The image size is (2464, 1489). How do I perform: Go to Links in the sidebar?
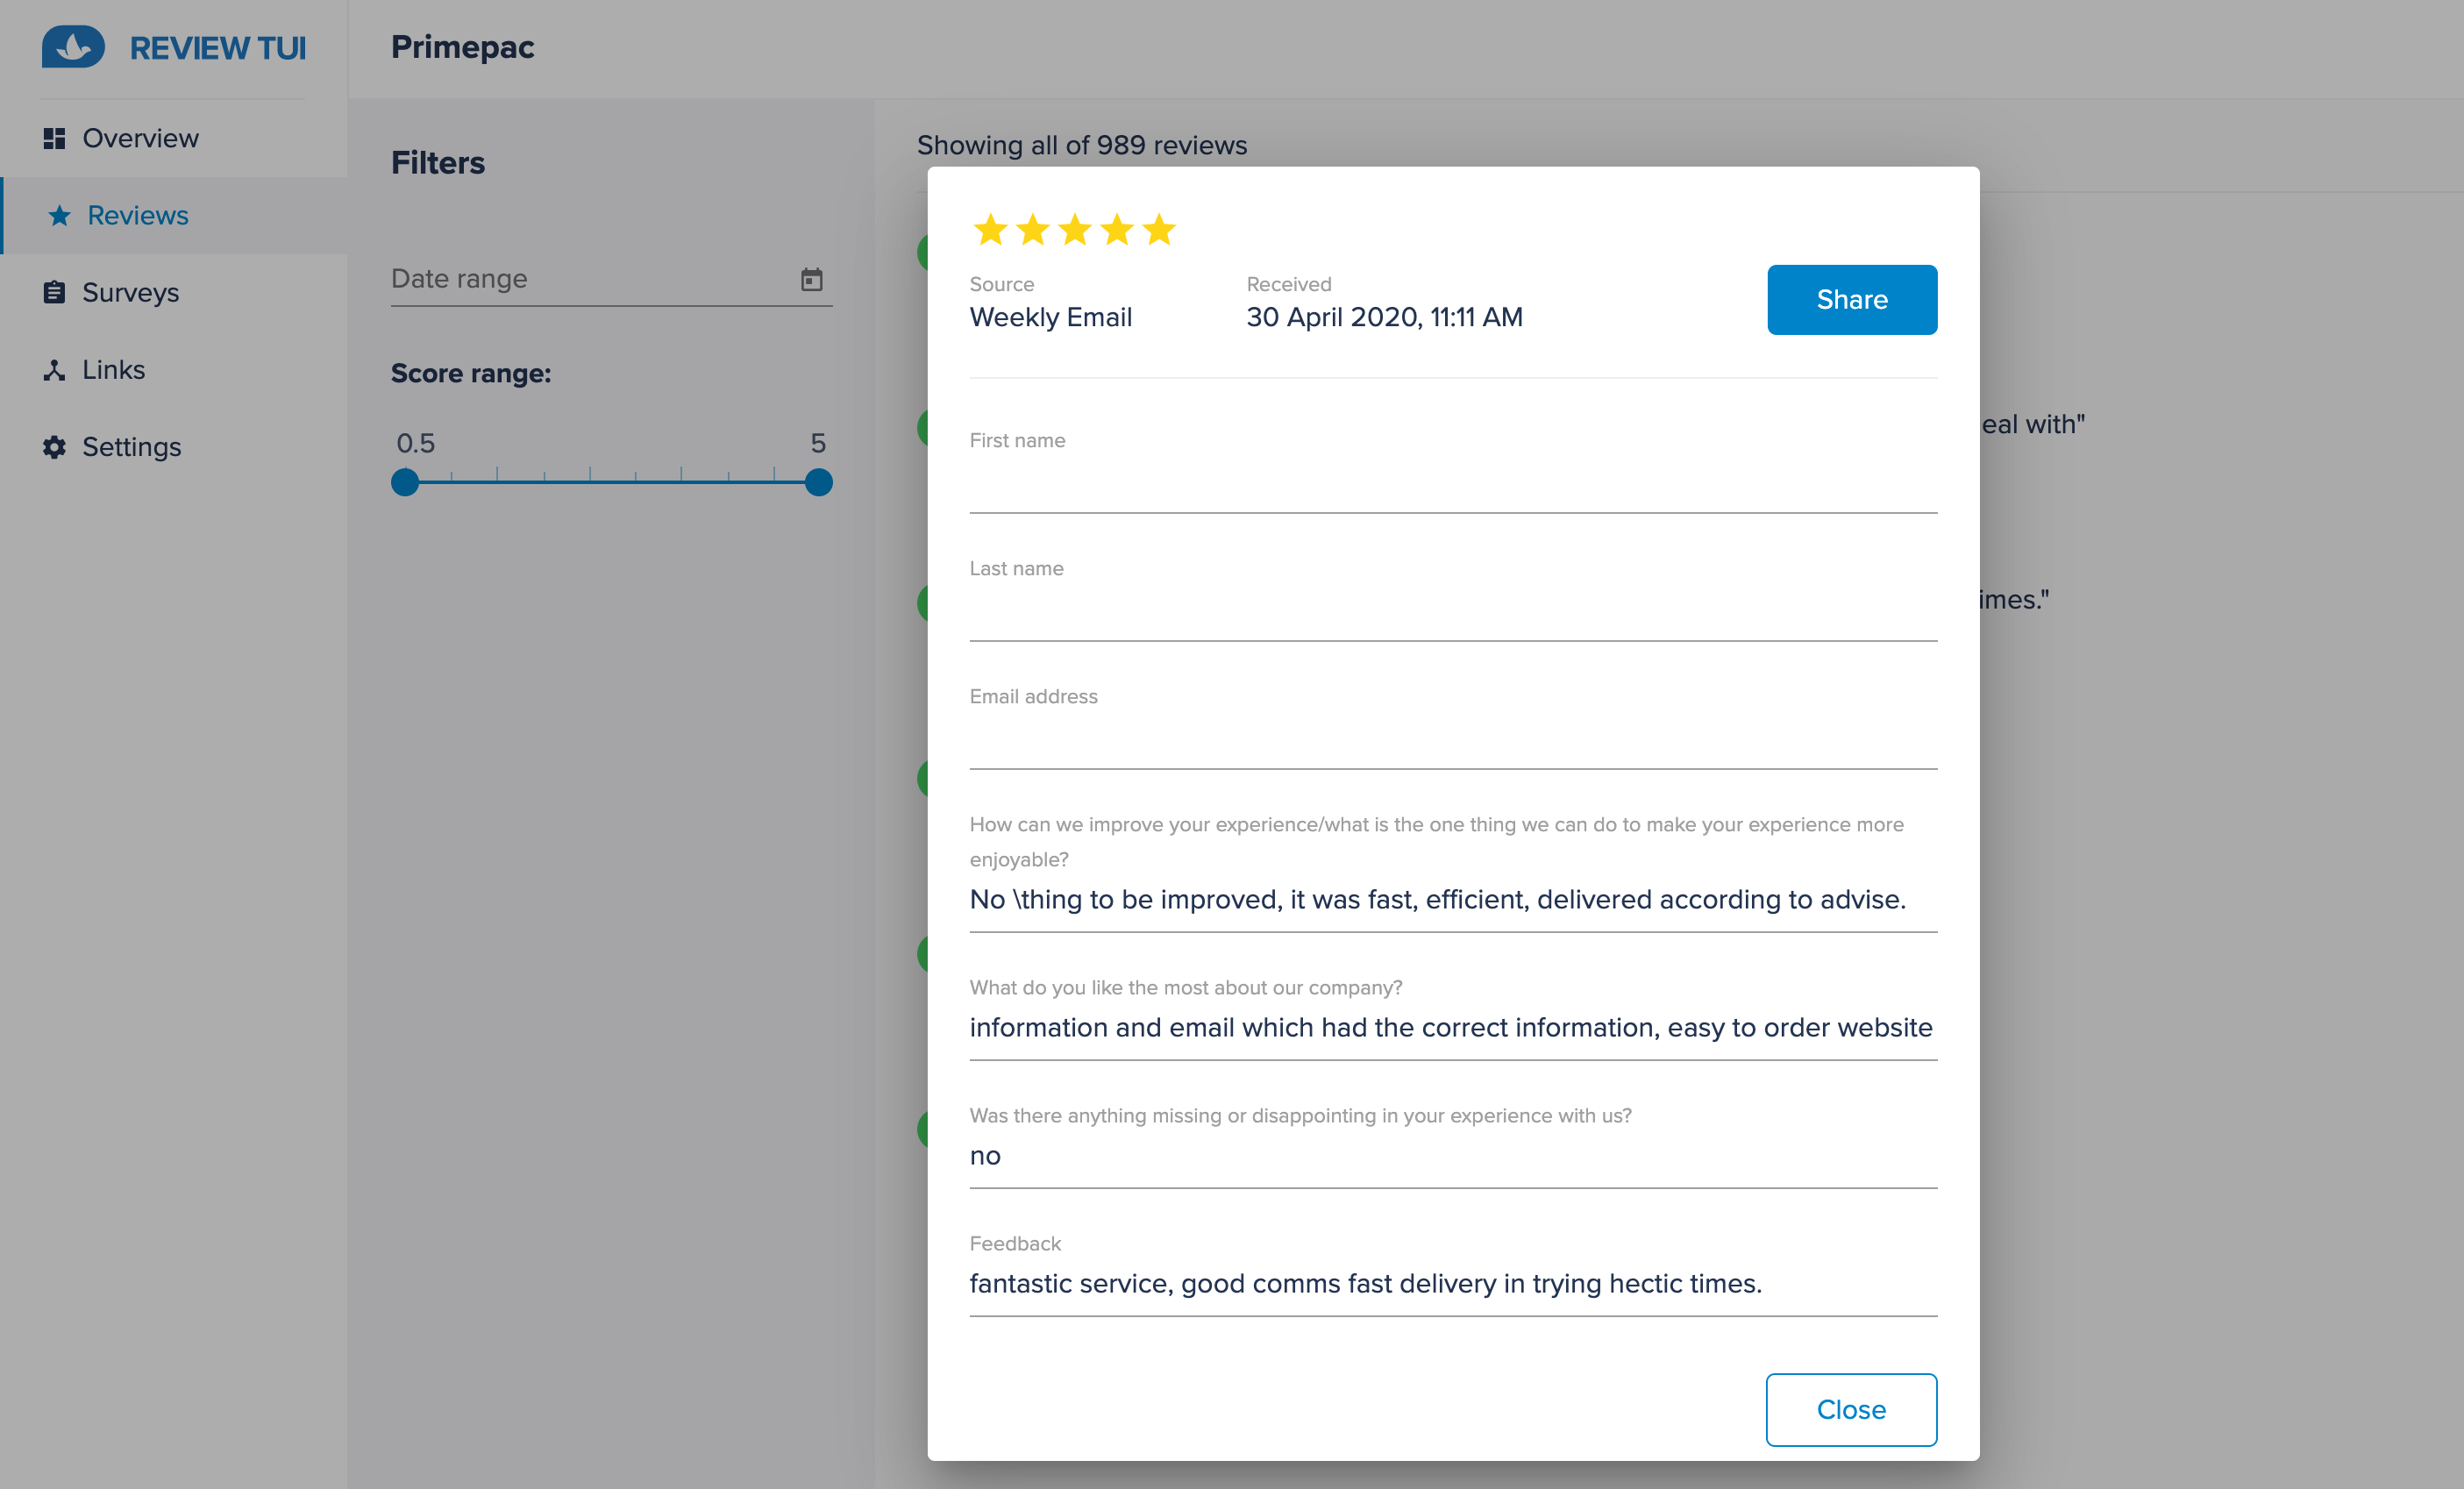pyautogui.click(x=174, y=370)
